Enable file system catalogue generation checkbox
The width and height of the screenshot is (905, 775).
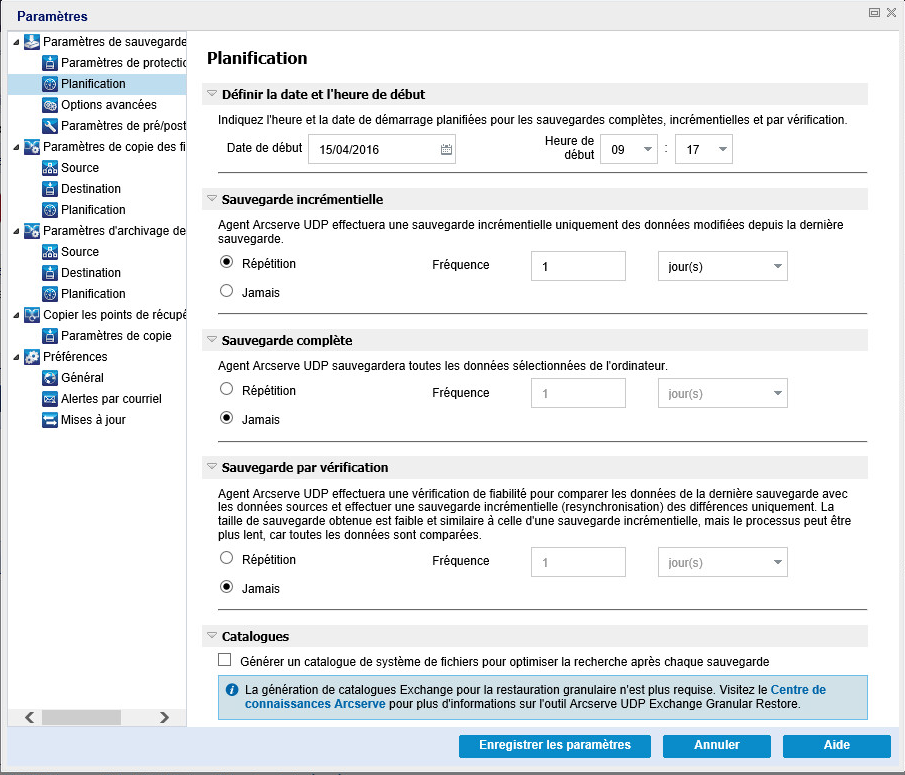(x=225, y=660)
